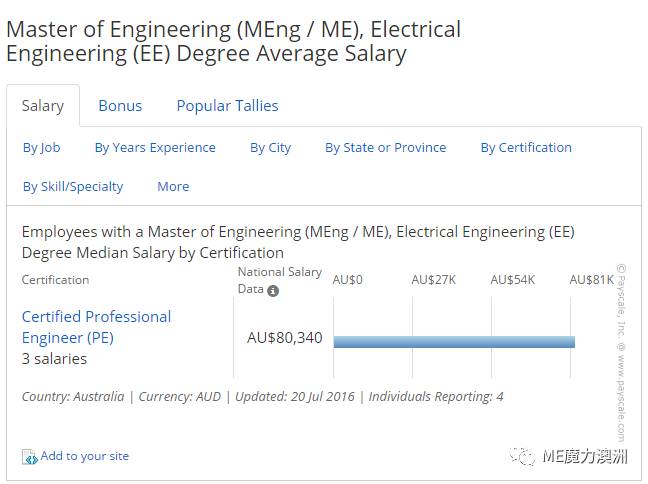Open By State or Province breakdown
The height and width of the screenshot is (484, 648).
pos(385,148)
